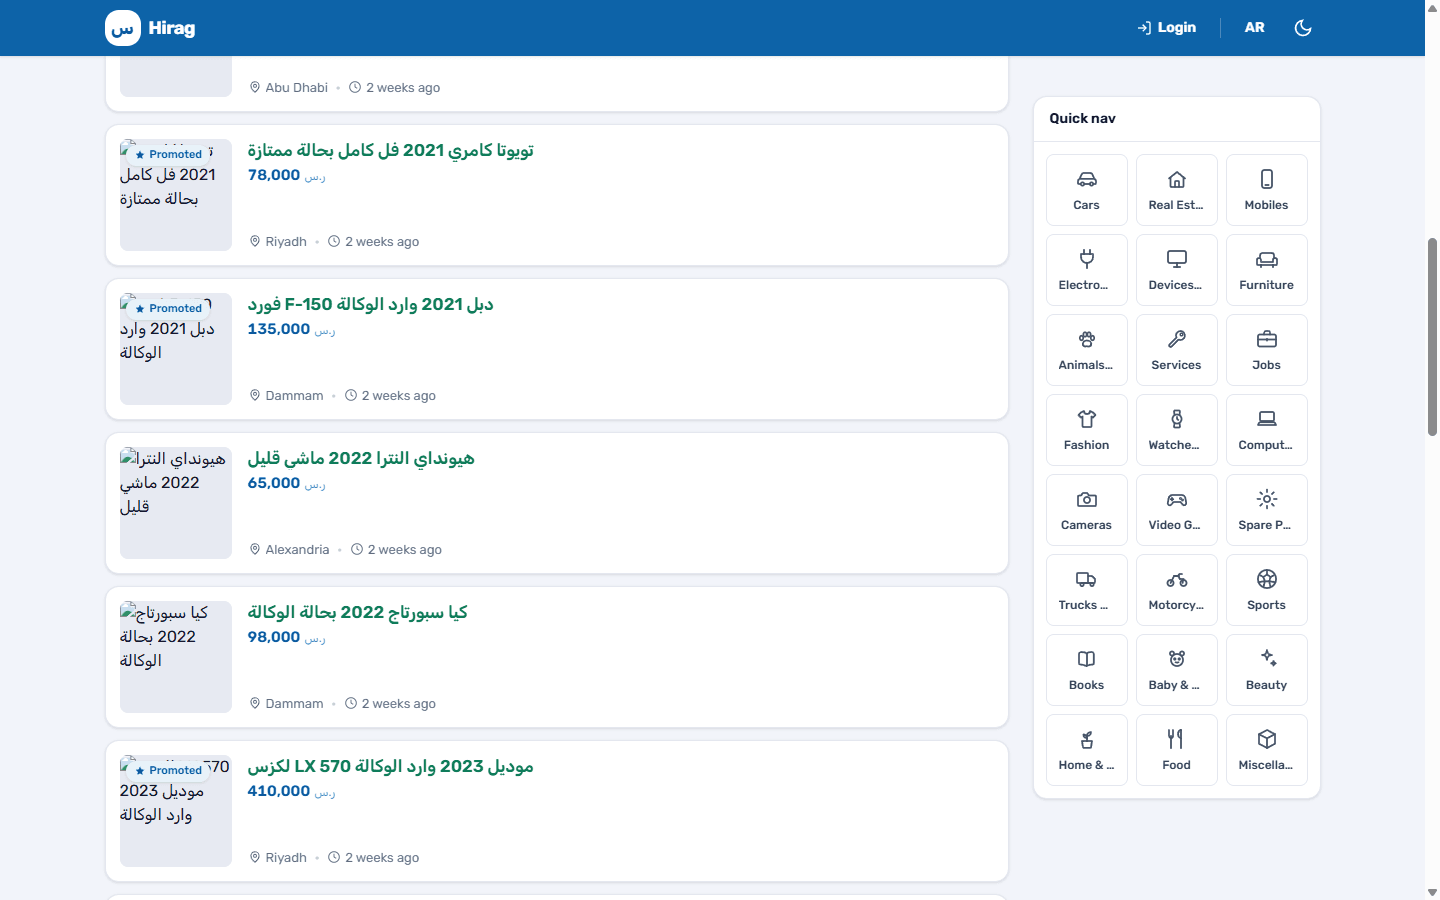1440x900 pixels.
Task: Toggle dark mode with the moon icon
Action: coord(1303,28)
